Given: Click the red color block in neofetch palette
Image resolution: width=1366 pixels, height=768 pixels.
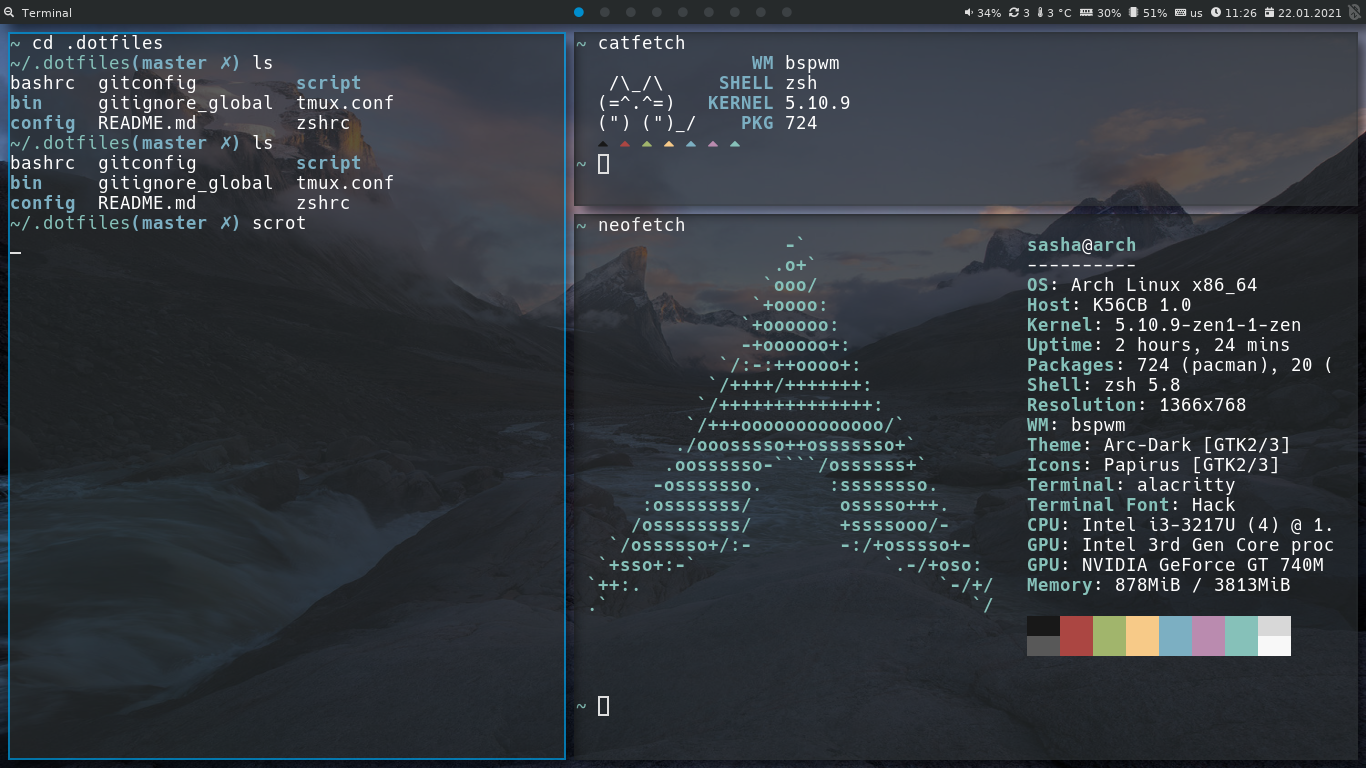Looking at the screenshot, I should [x=1076, y=636].
